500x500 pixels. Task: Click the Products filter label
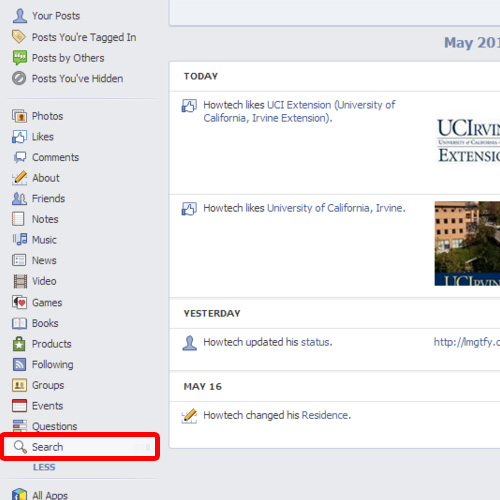pyautogui.click(x=52, y=344)
